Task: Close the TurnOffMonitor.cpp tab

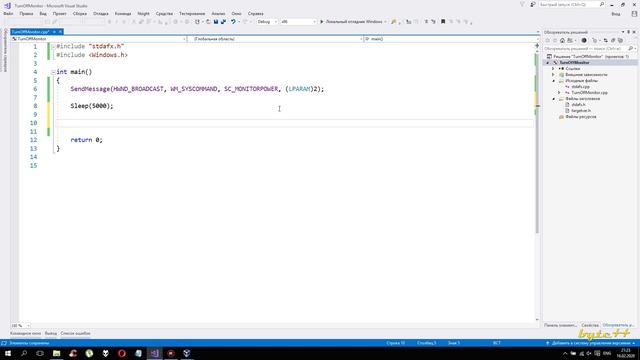Action: pyautogui.click(x=60, y=32)
